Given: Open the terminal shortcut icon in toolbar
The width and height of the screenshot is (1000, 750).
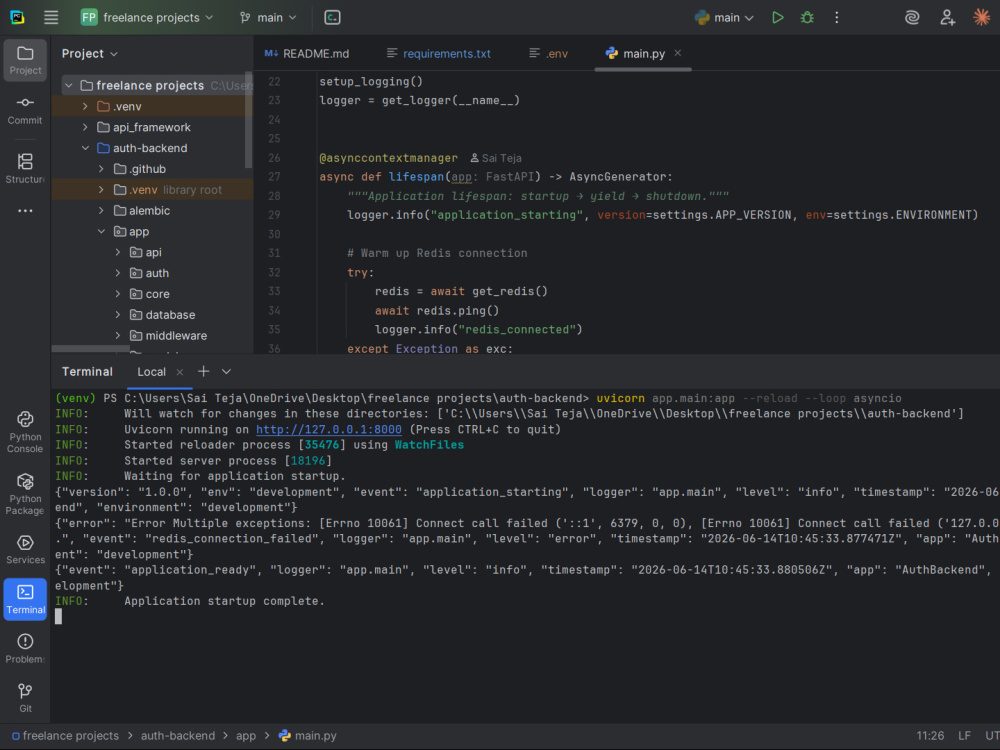Looking at the screenshot, I should pos(332,17).
